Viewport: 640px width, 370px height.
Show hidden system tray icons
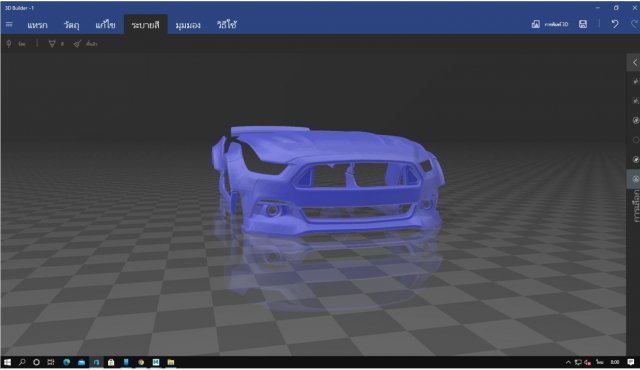pyautogui.click(x=568, y=362)
